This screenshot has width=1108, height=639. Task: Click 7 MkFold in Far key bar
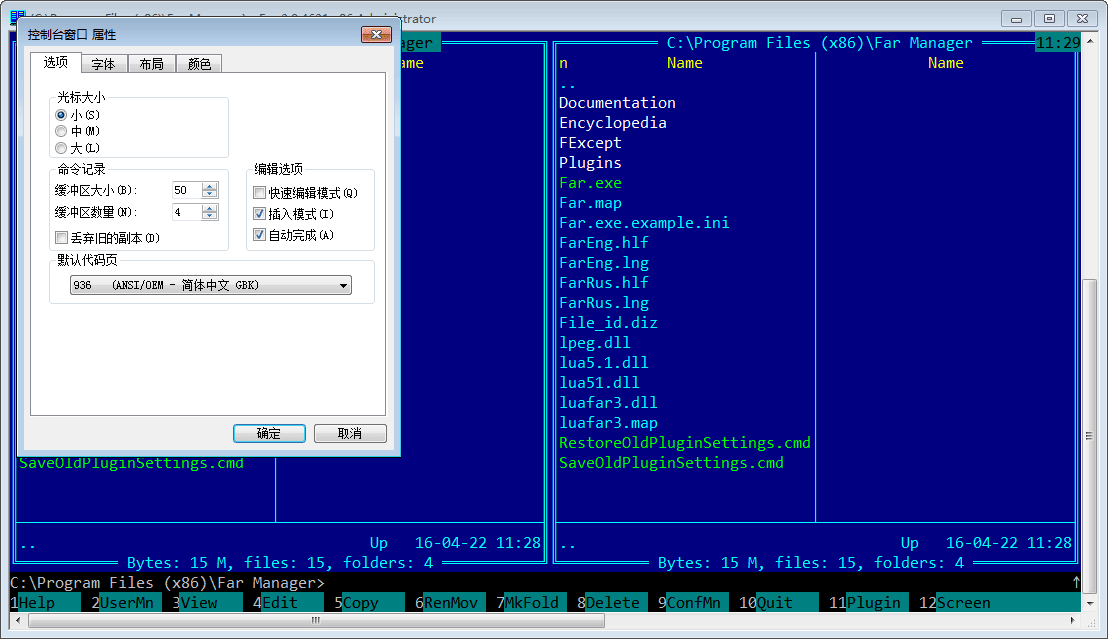531,603
